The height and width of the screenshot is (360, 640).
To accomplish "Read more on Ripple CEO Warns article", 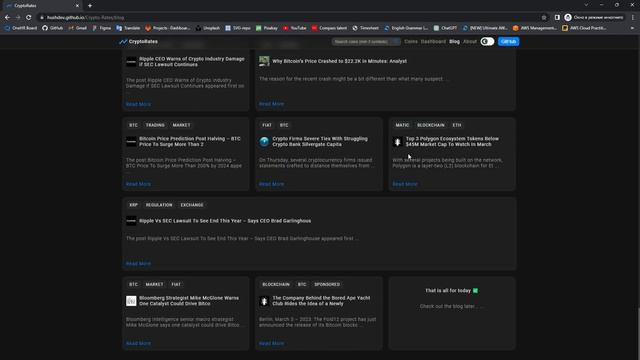I will click(x=138, y=104).
